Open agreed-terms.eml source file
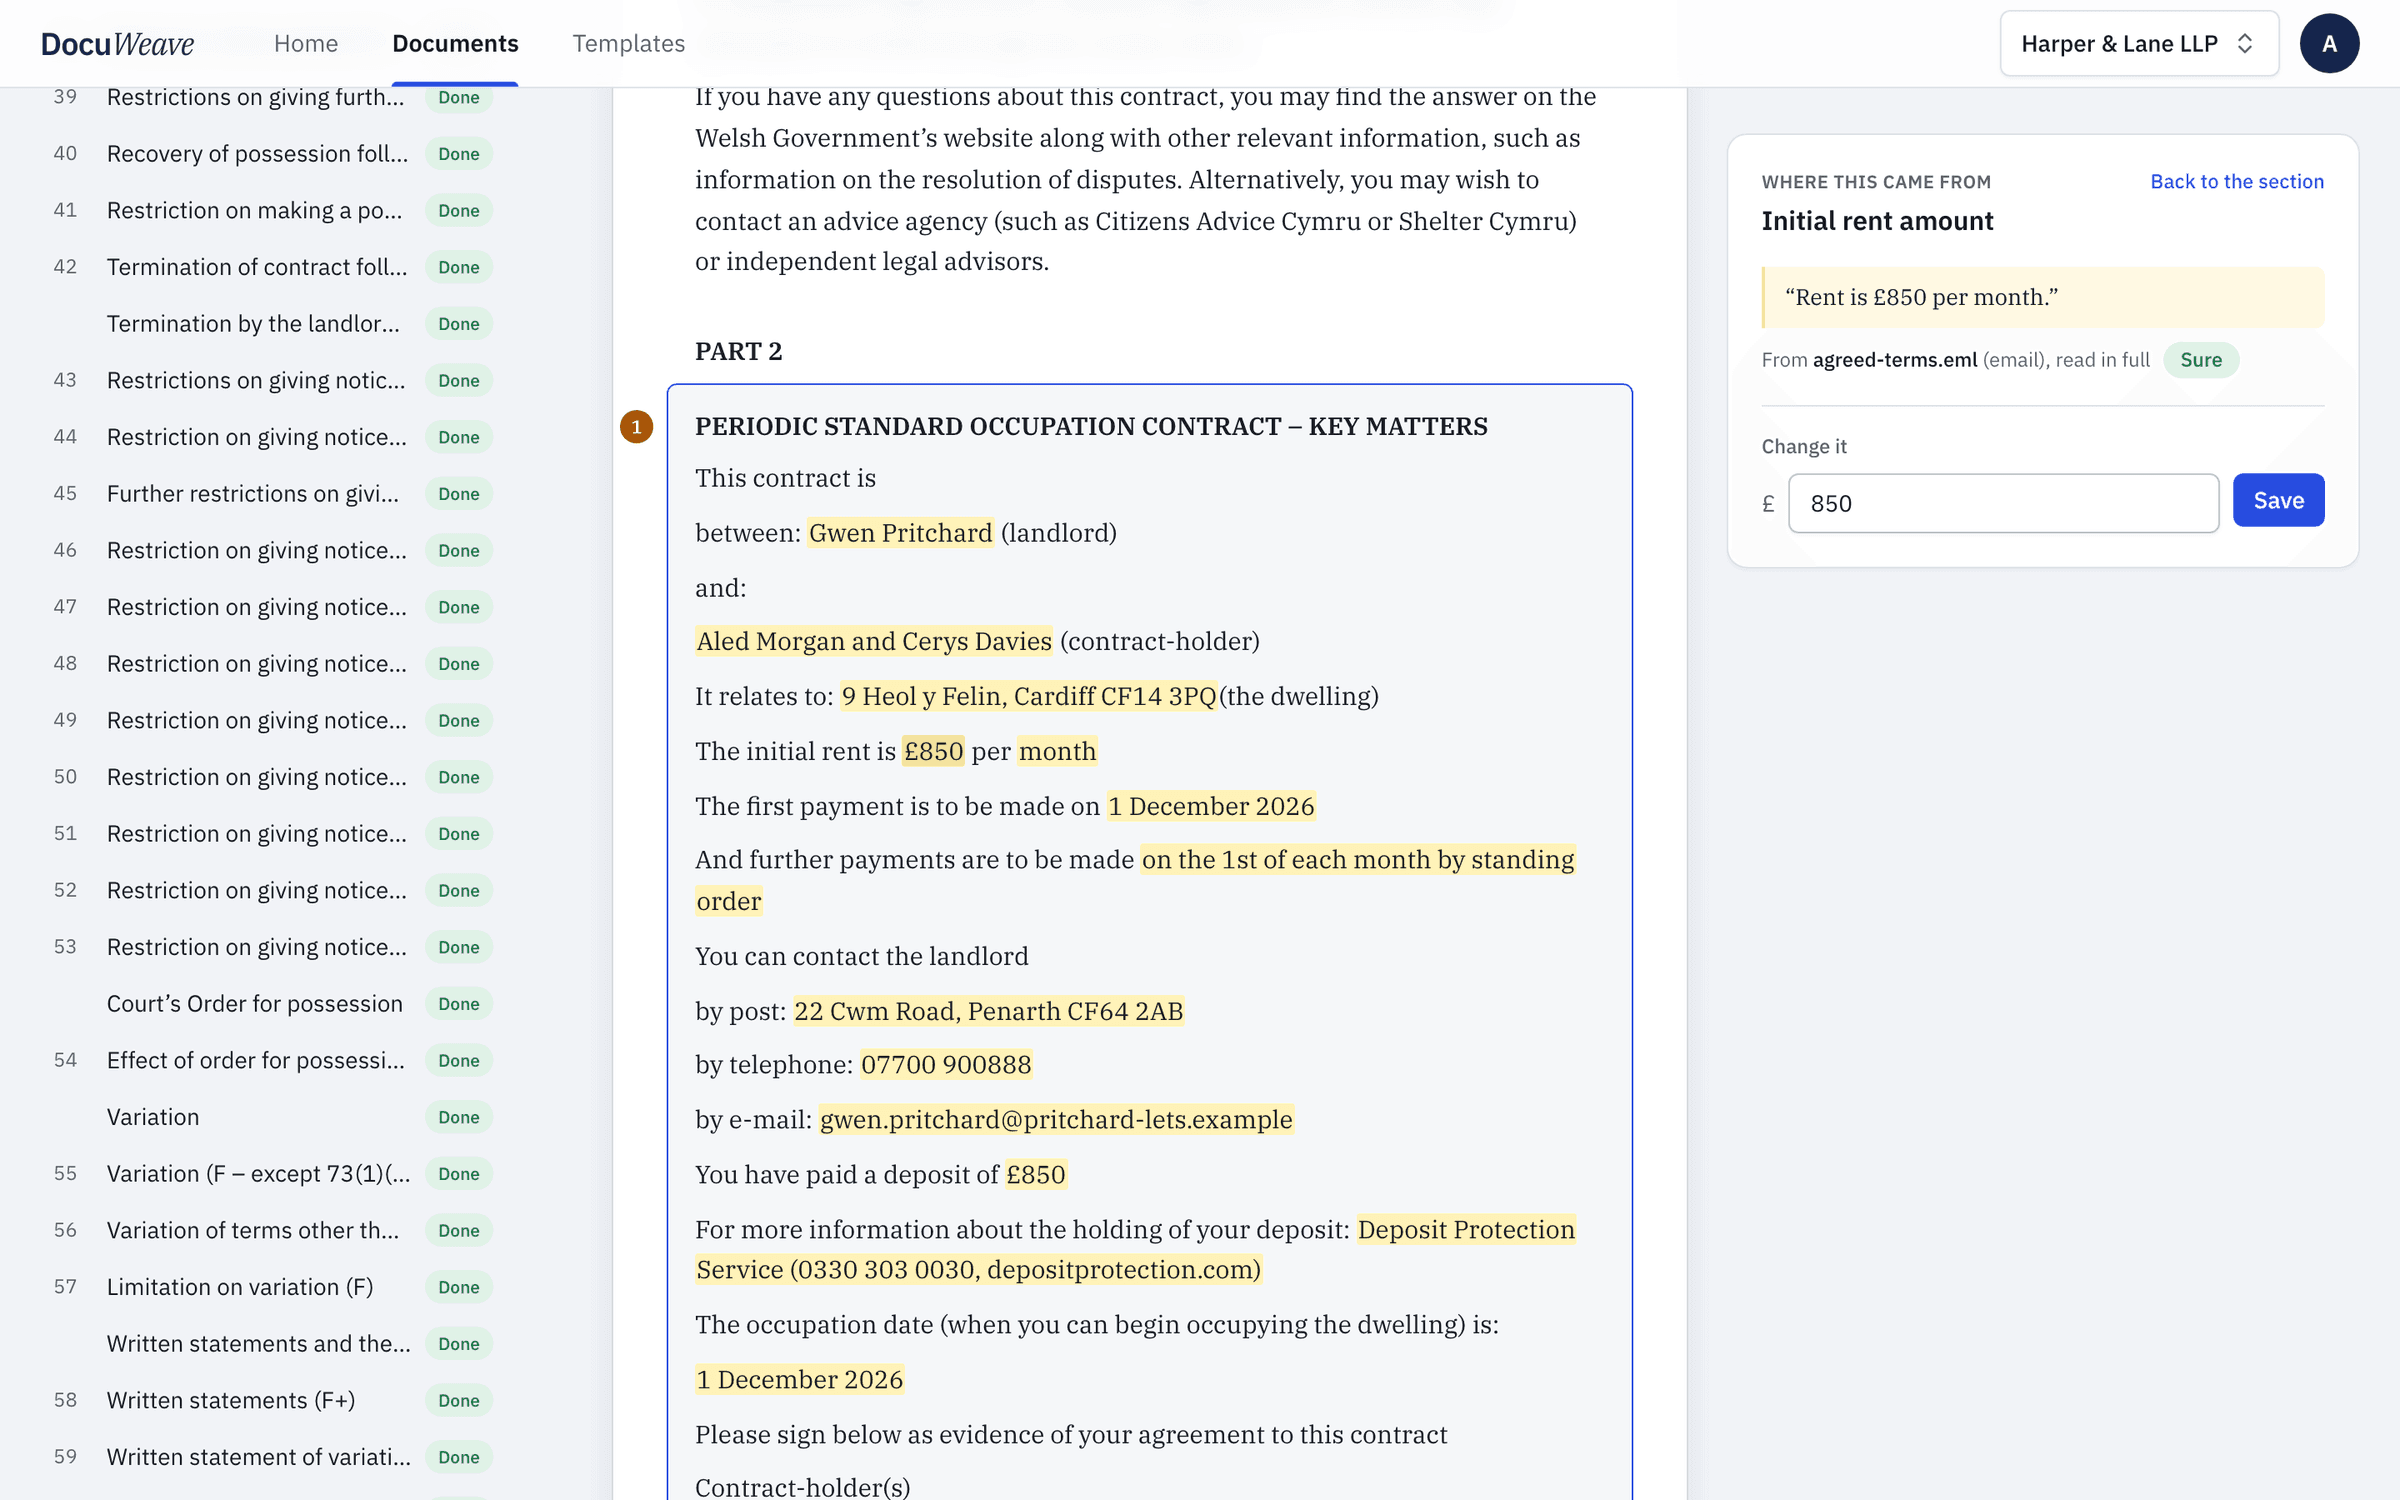The image size is (2400, 1500). click(1894, 360)
